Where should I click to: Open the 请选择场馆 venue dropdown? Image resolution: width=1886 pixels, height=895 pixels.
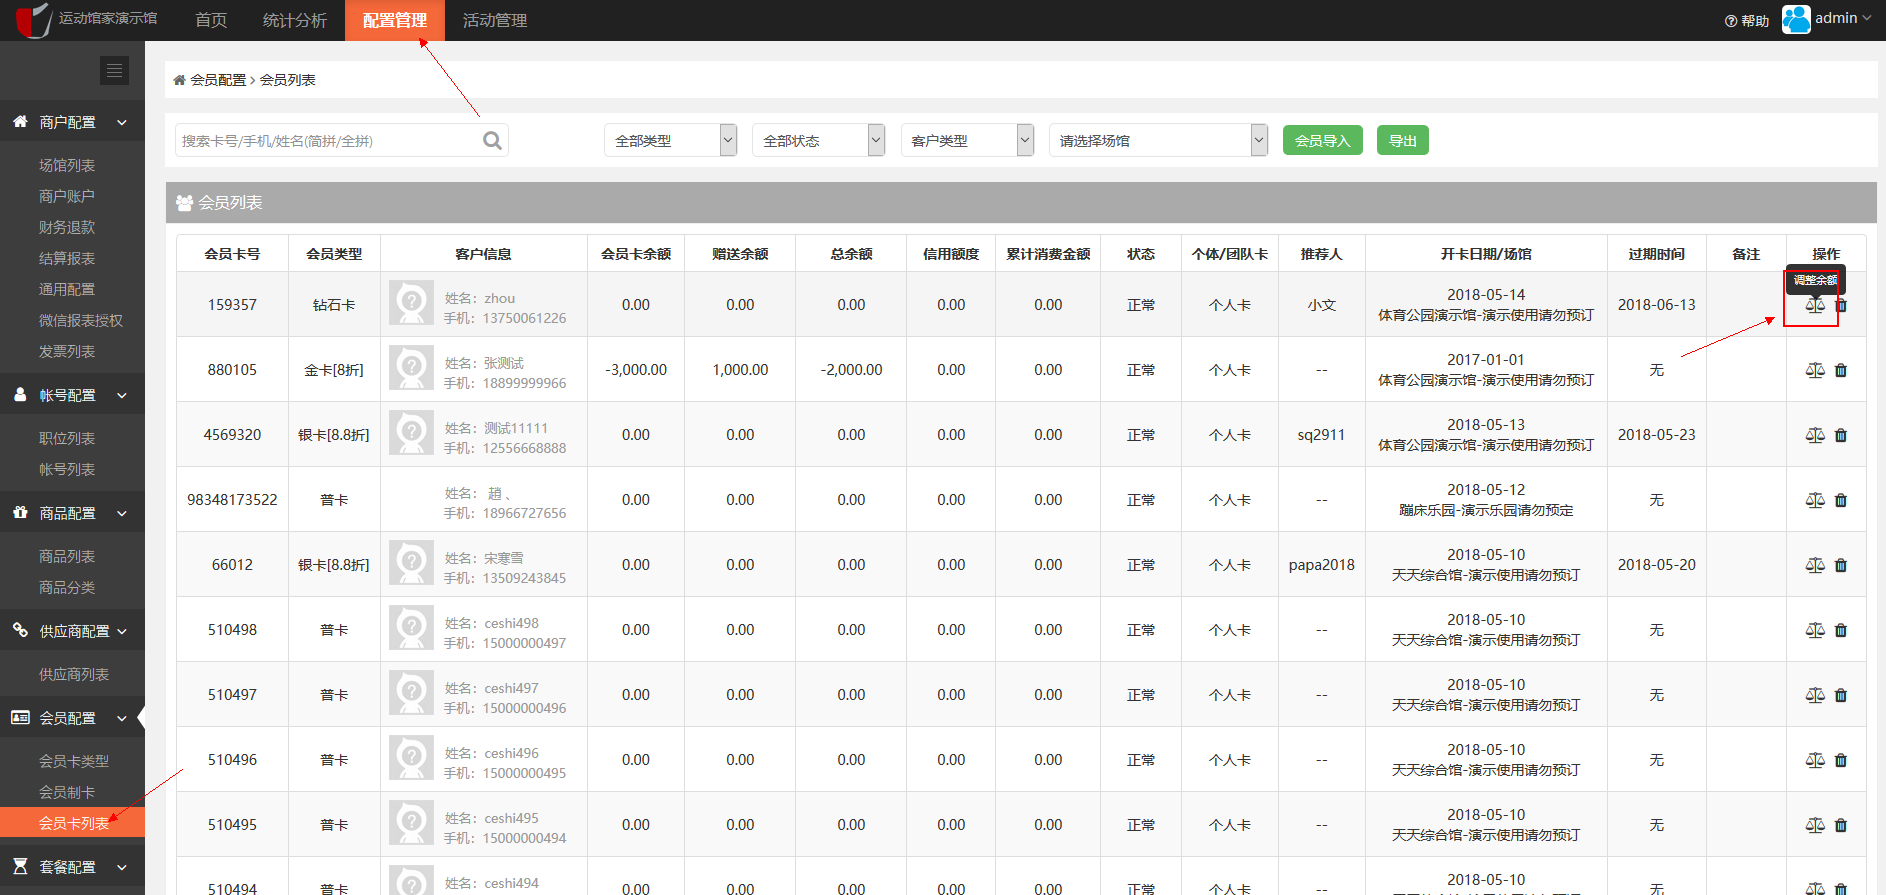click(x=1158, y=141)
